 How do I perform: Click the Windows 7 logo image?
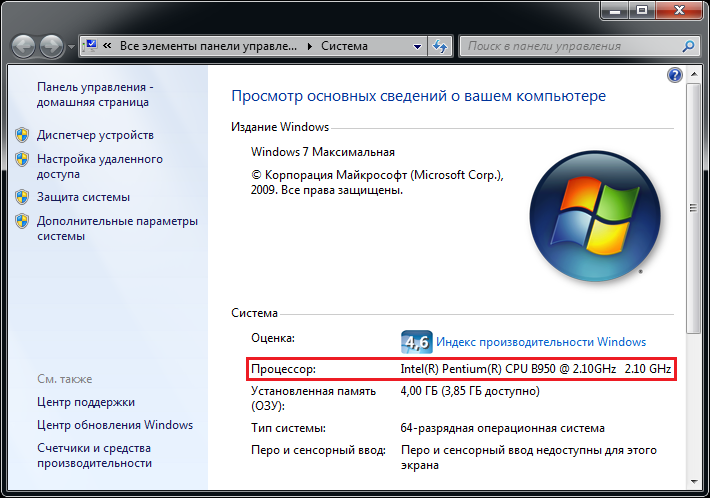pos(595,216)
